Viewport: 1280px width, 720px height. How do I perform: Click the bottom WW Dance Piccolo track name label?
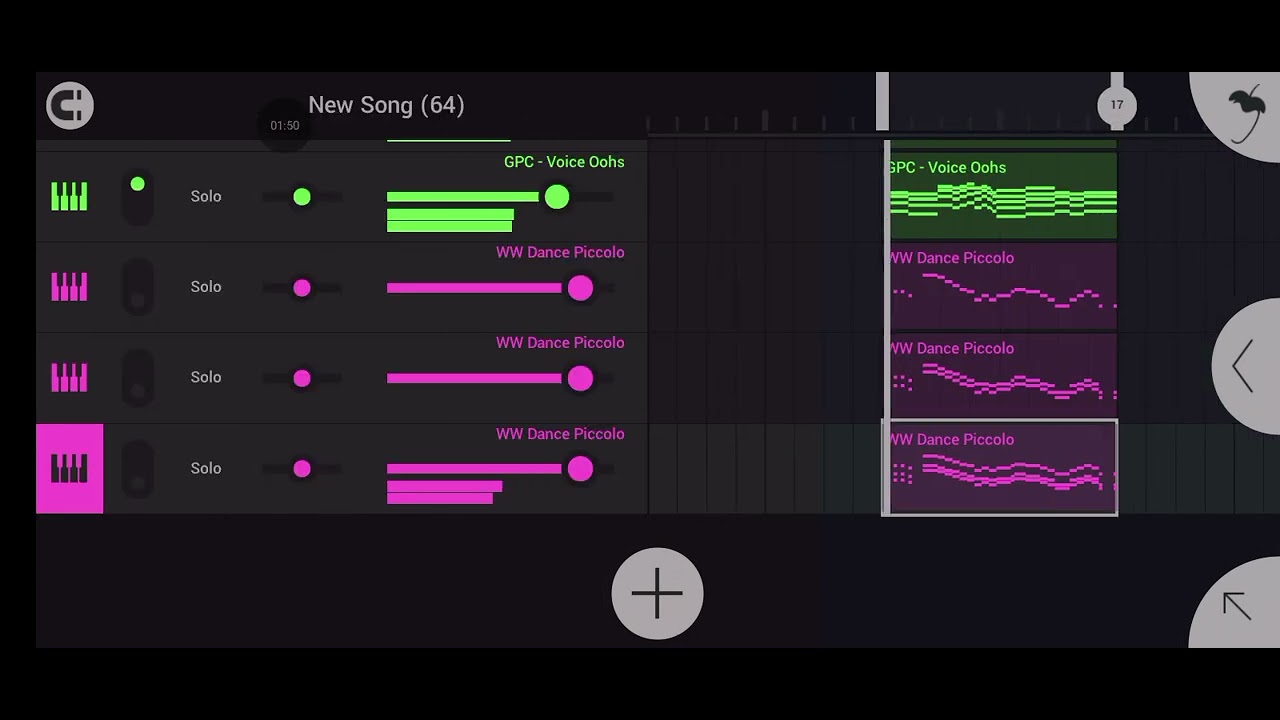[x=560, y=433]
